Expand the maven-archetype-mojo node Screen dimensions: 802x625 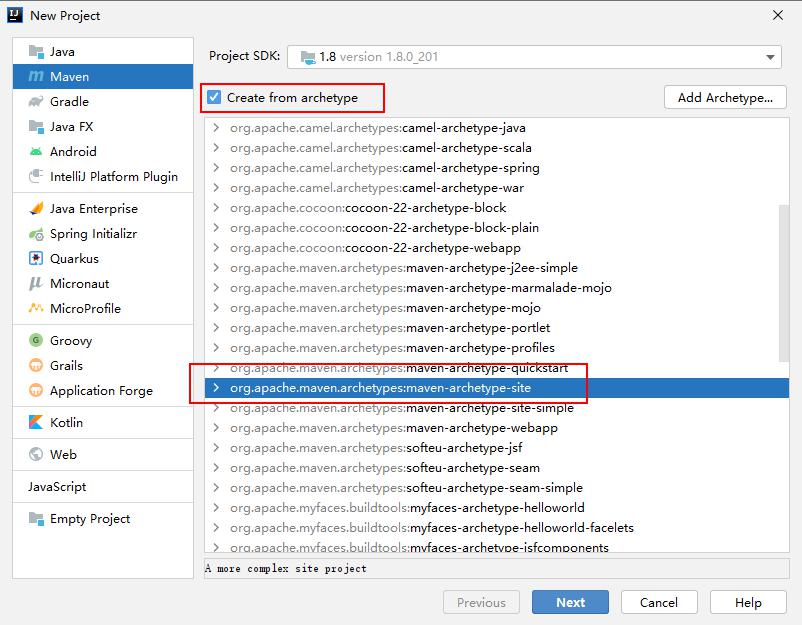tap(216, 307)
